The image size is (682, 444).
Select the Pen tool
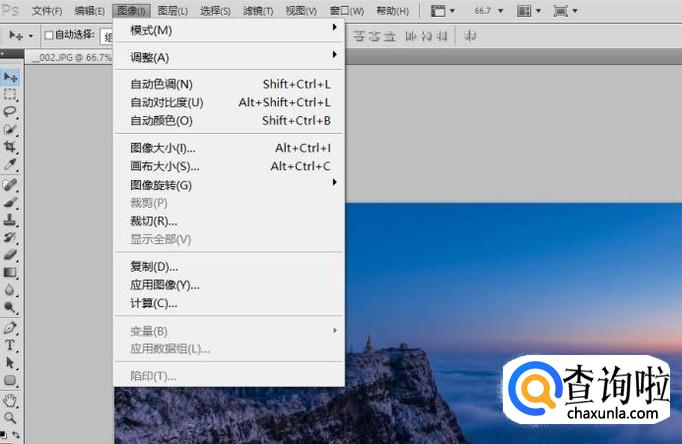coord(10,327)
